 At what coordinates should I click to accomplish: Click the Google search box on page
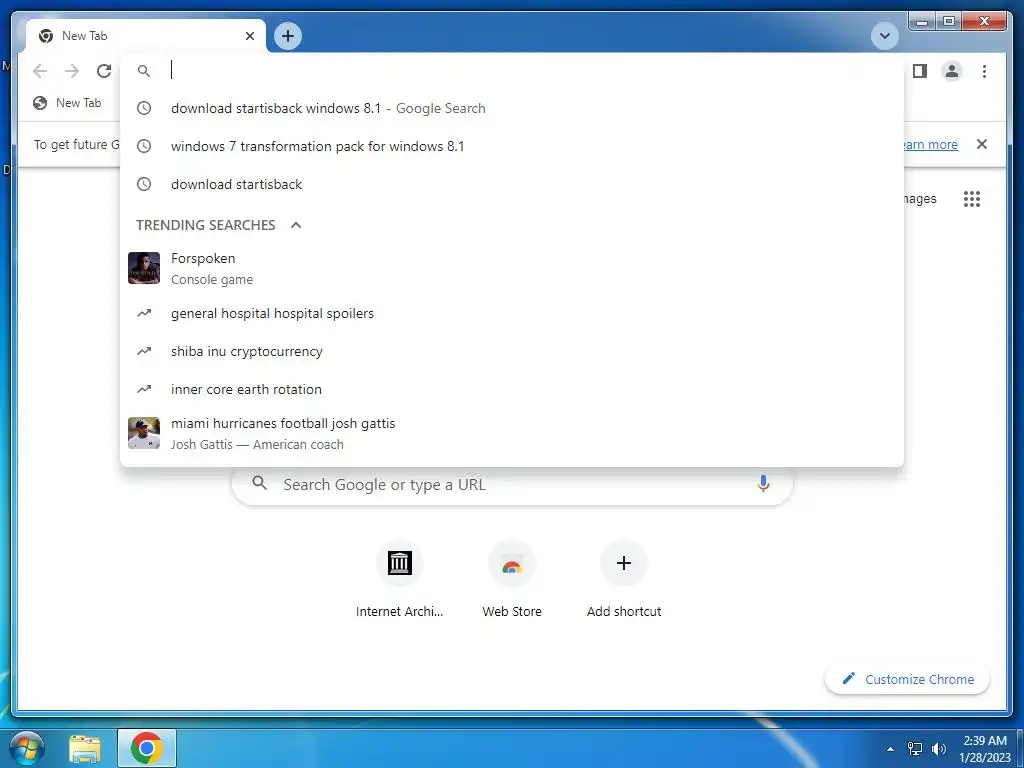click(x=512, y=485)
